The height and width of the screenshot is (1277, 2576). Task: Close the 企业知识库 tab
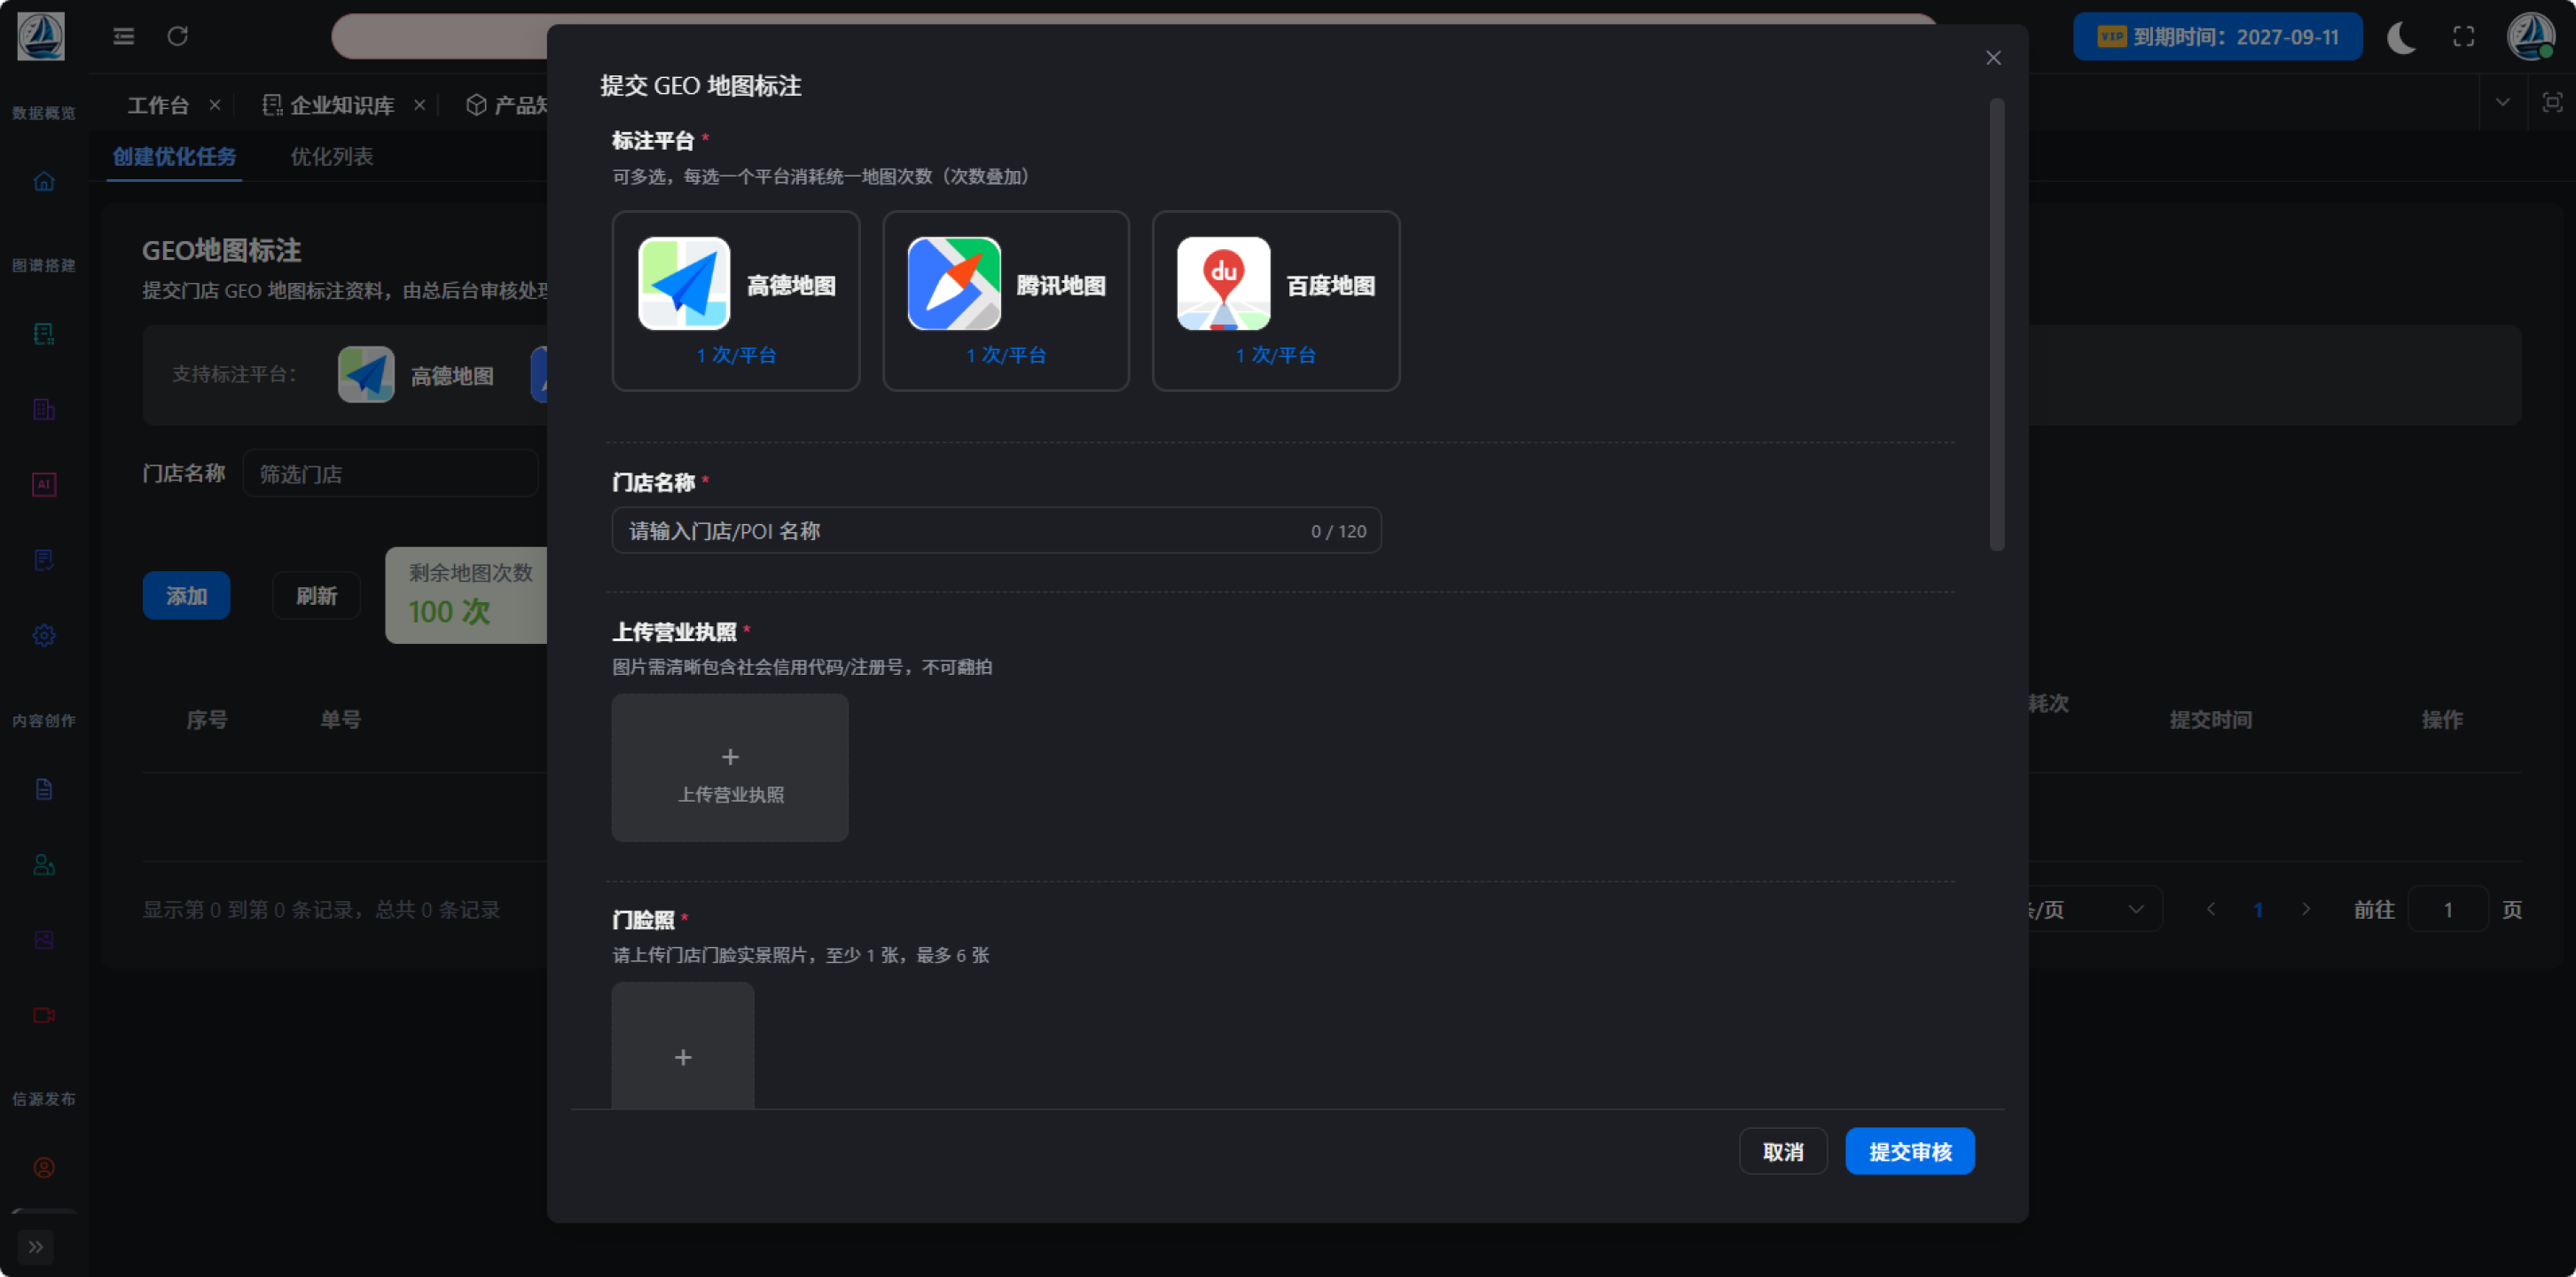[x=420, y=105]
